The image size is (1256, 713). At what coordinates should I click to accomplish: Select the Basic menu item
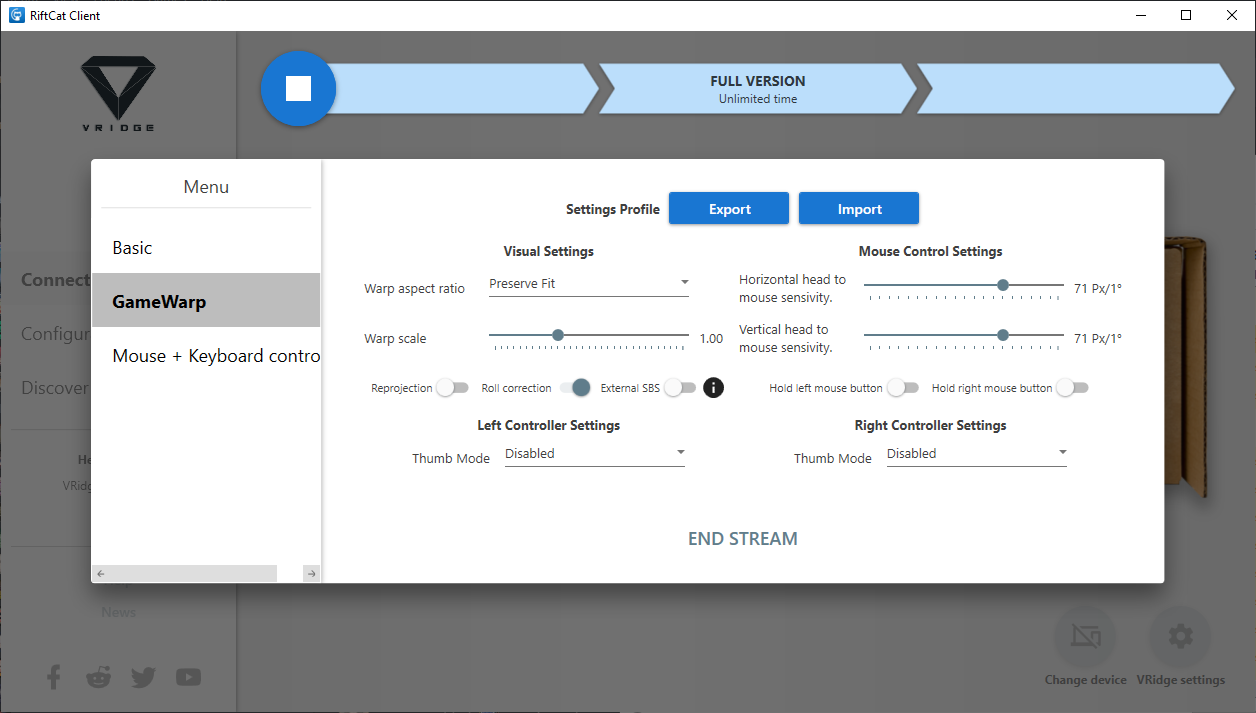point(206,247)
